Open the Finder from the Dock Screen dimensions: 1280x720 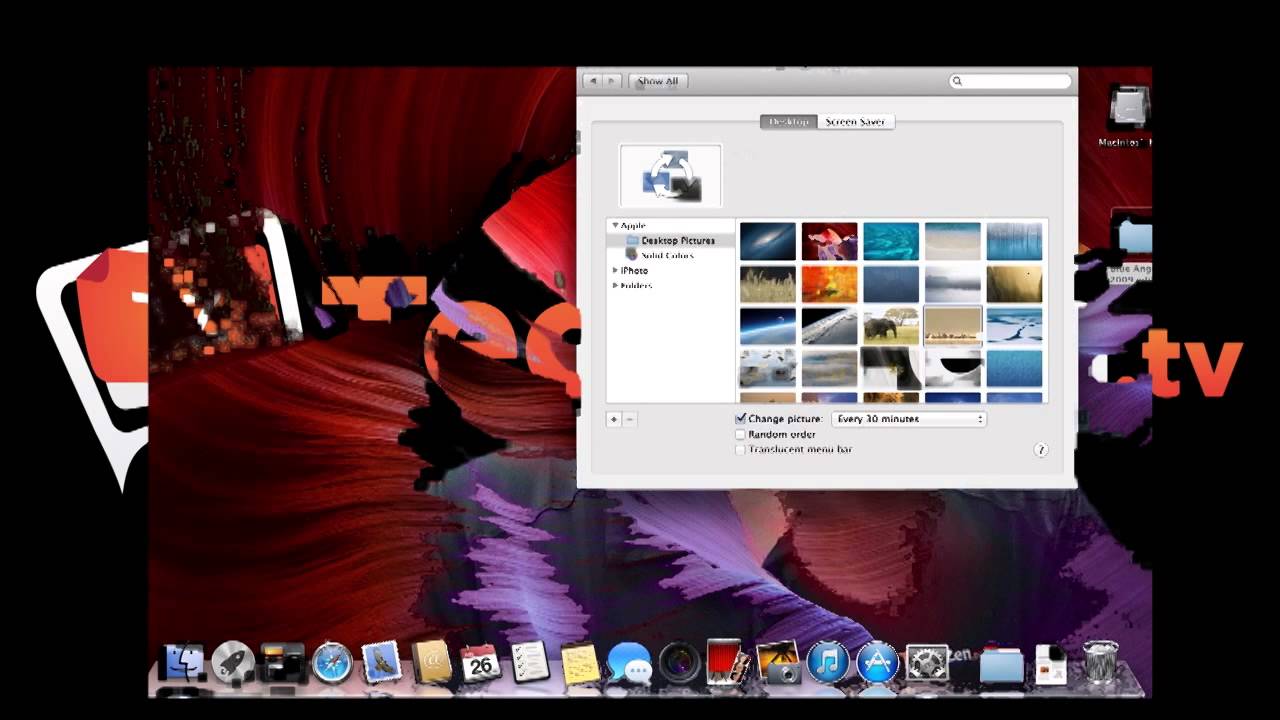186,662
